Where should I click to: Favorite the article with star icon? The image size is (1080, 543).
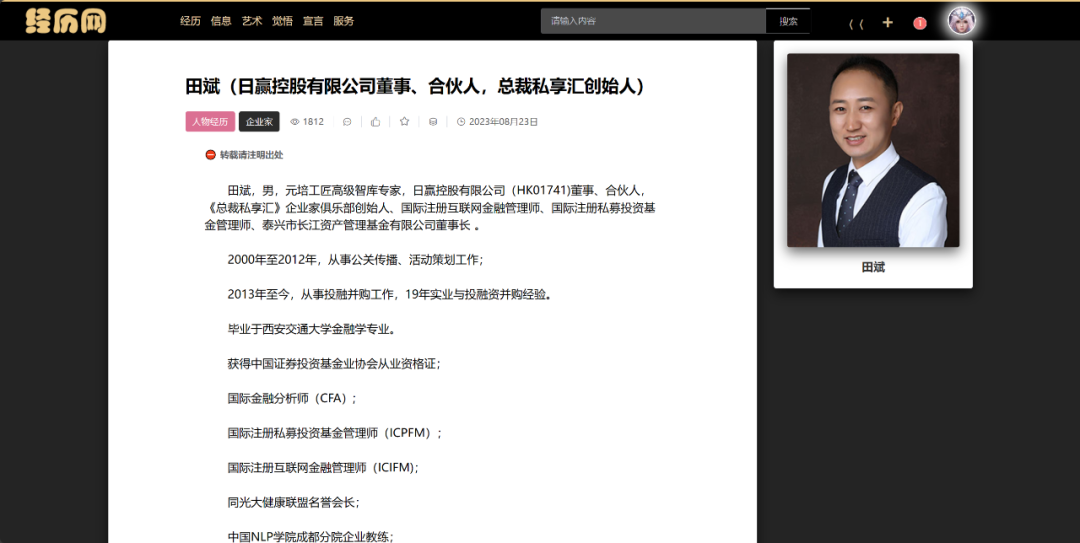404,121
